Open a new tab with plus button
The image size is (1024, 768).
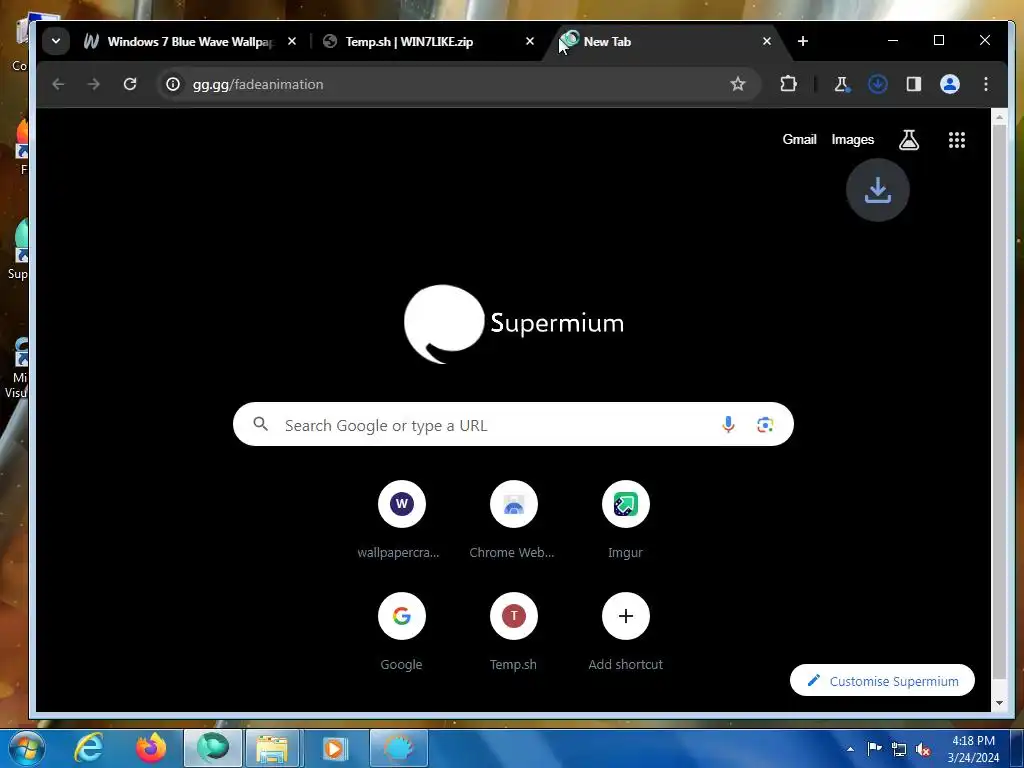click(x=803, y=41)
